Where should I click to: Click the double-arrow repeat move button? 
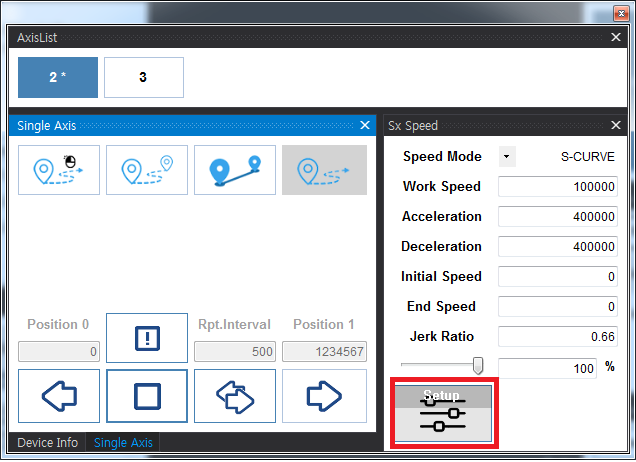coord(235,396)
